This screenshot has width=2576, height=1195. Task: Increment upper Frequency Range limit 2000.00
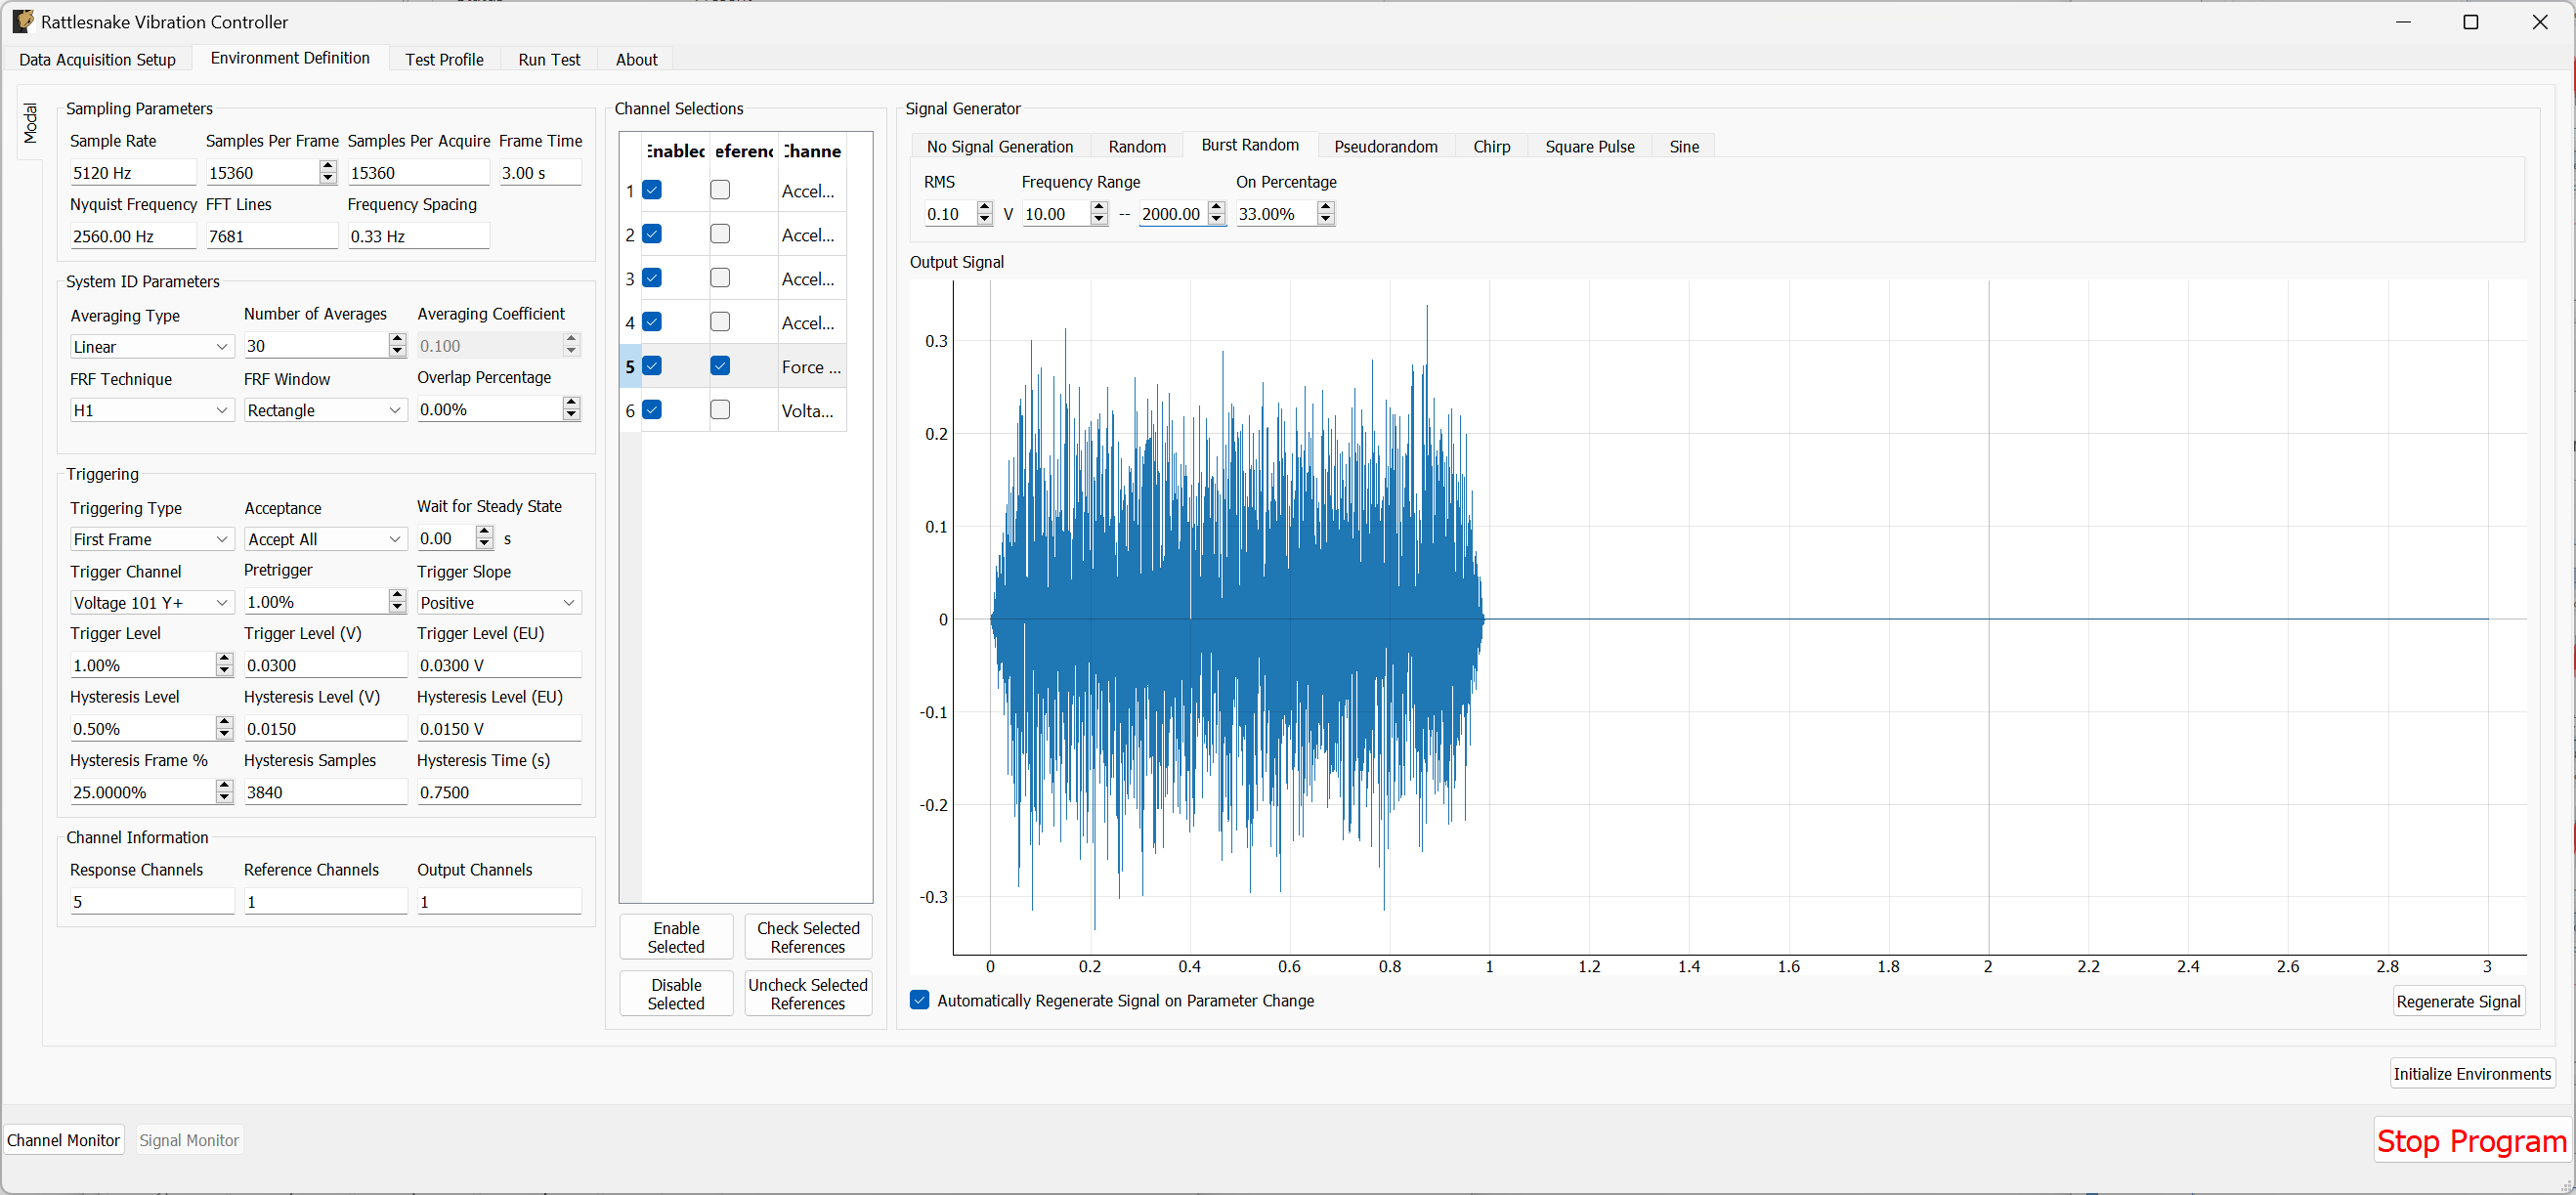click(x=1216, y=208)
